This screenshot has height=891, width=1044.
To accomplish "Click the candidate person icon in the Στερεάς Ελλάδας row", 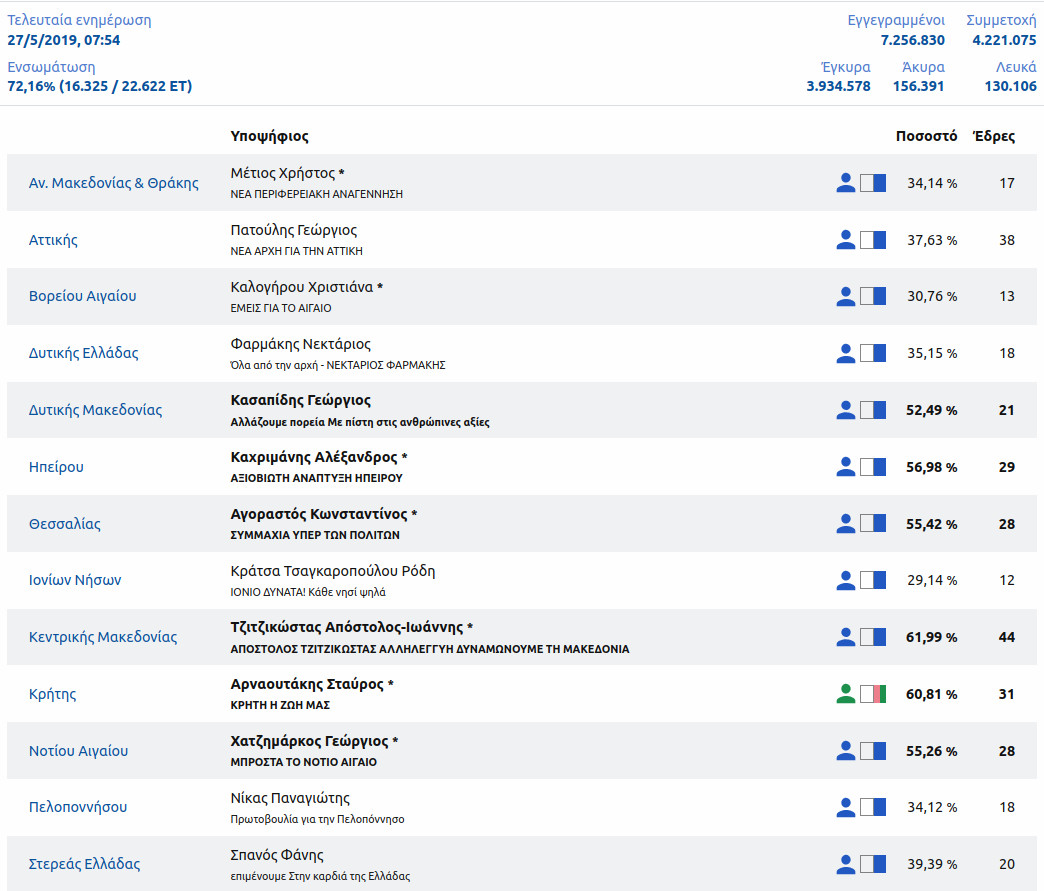I will point(846,864).
